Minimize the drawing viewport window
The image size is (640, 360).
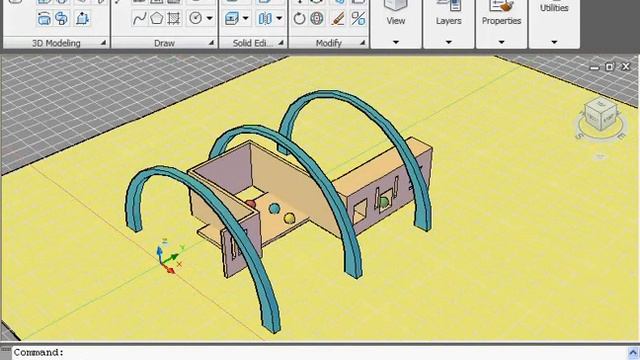595,67
